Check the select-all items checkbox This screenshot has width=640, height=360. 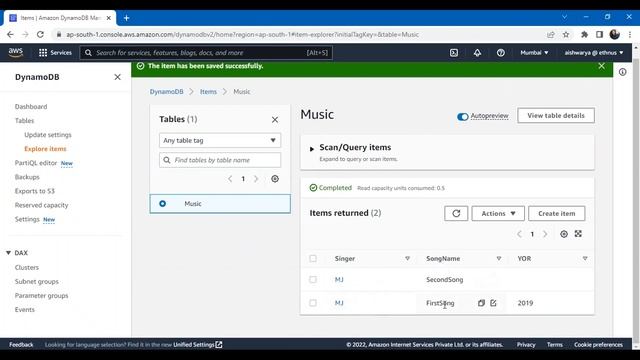(x=313, y=258)
